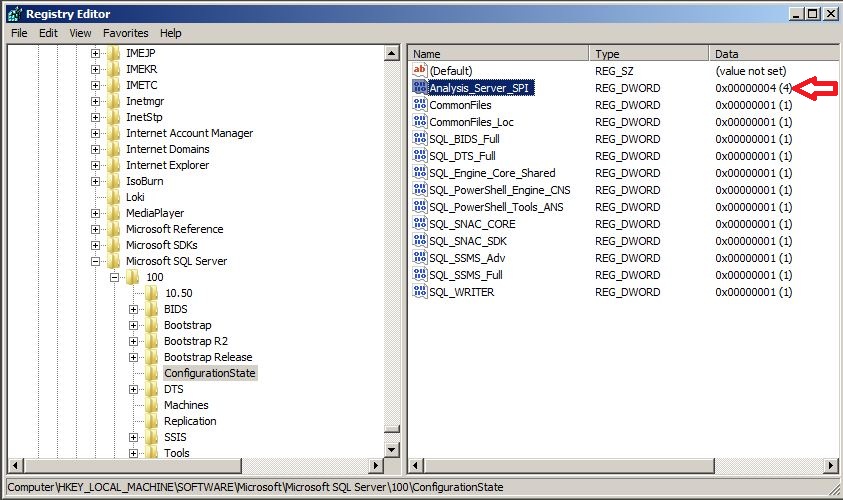843x500 pixels.
Task: Open the Edit menu
Action: [x=48, y=33]
